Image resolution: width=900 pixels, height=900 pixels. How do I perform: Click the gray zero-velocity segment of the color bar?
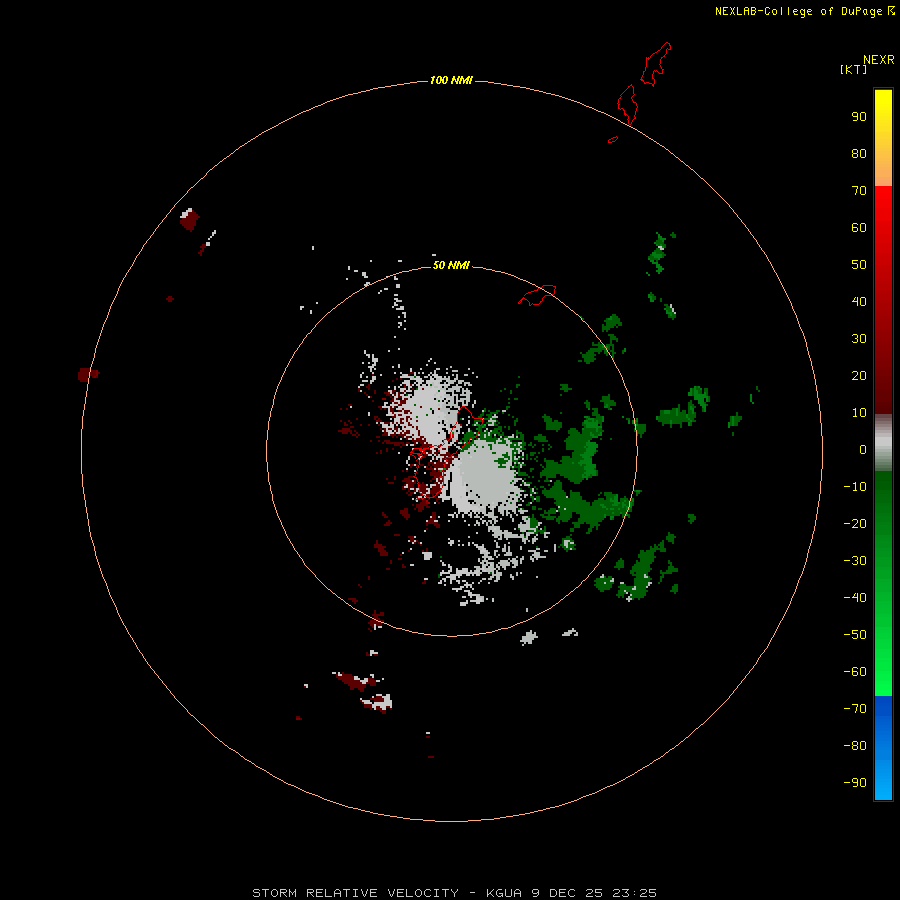click(x=883, y=443)
